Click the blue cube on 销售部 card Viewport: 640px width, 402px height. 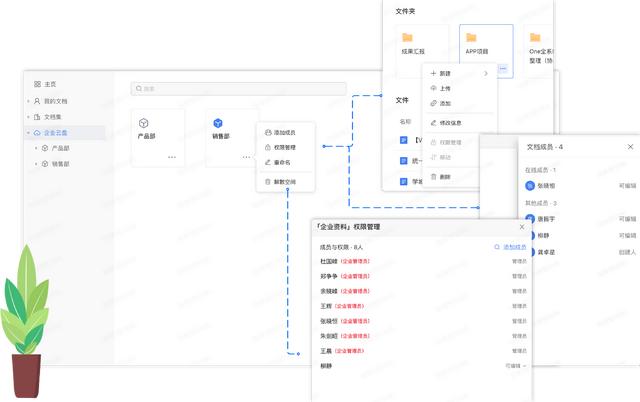tap(218, 123)
